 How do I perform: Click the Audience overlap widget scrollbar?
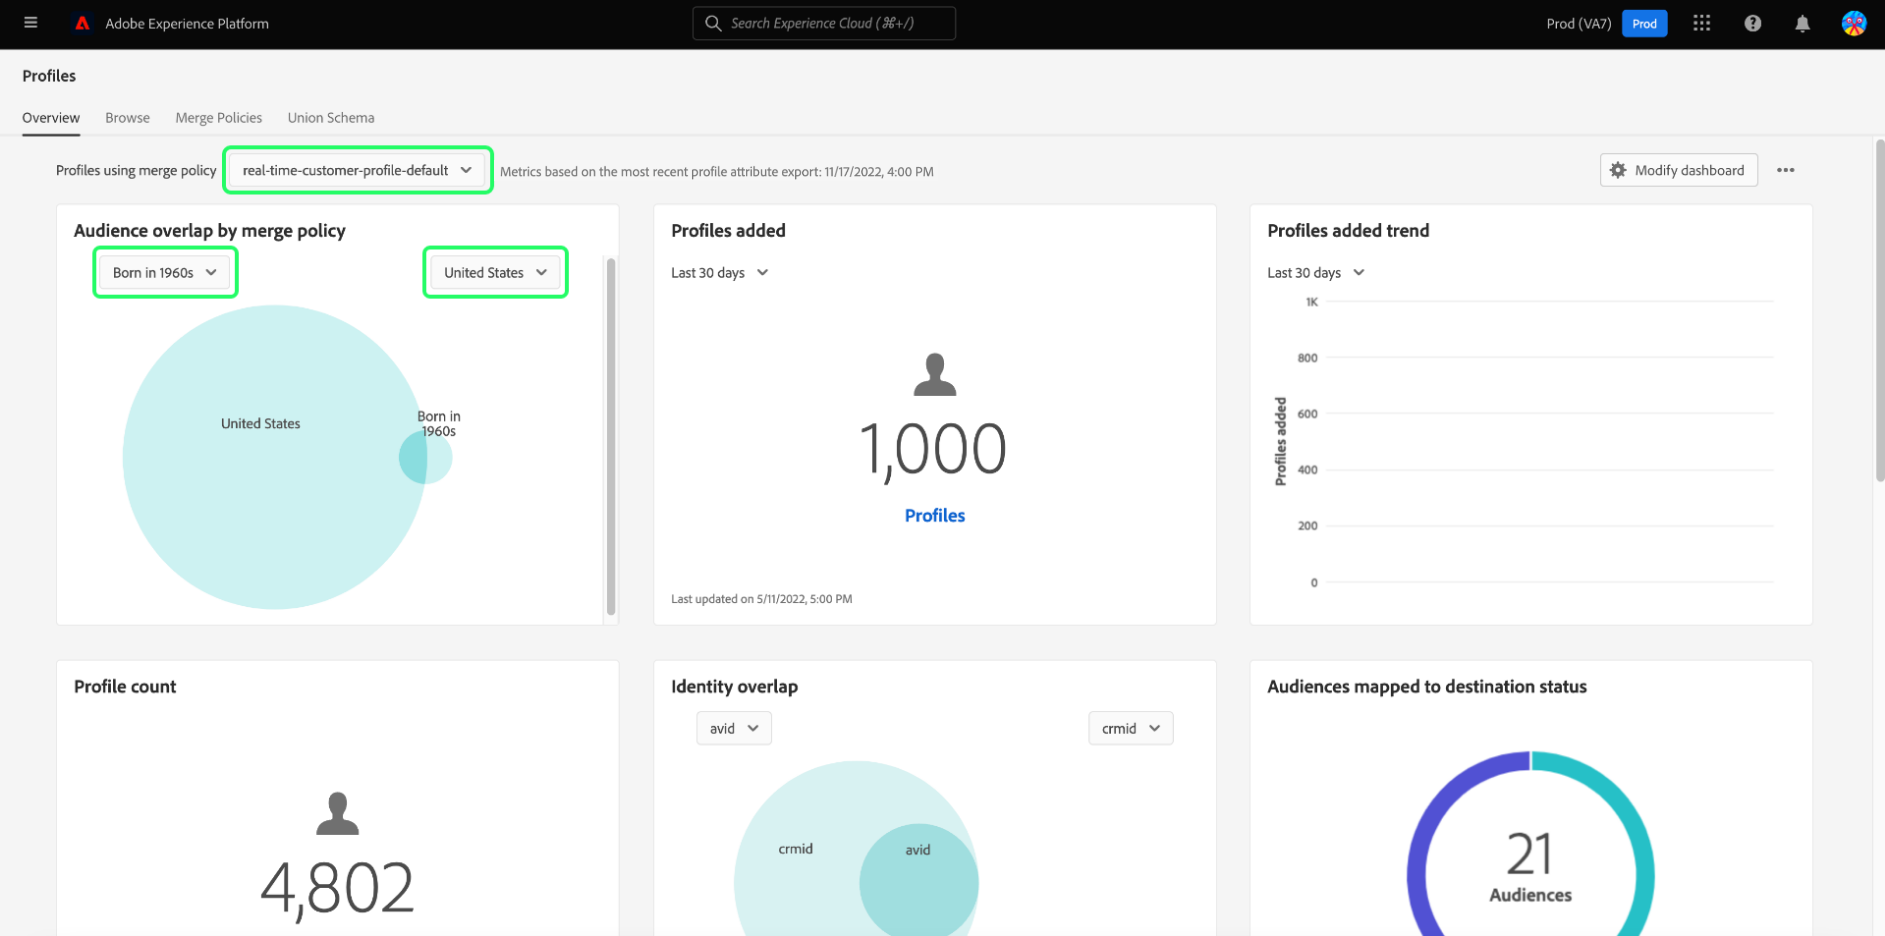point(610,435)
